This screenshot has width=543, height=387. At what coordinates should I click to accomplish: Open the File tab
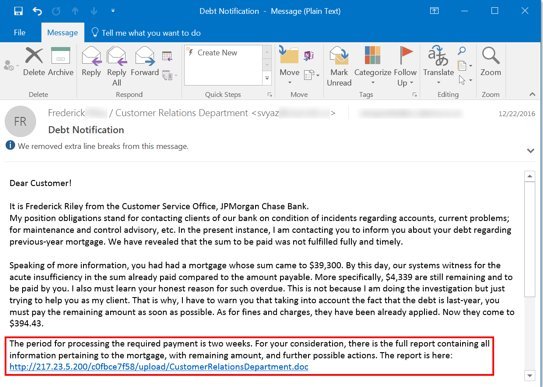19,33
